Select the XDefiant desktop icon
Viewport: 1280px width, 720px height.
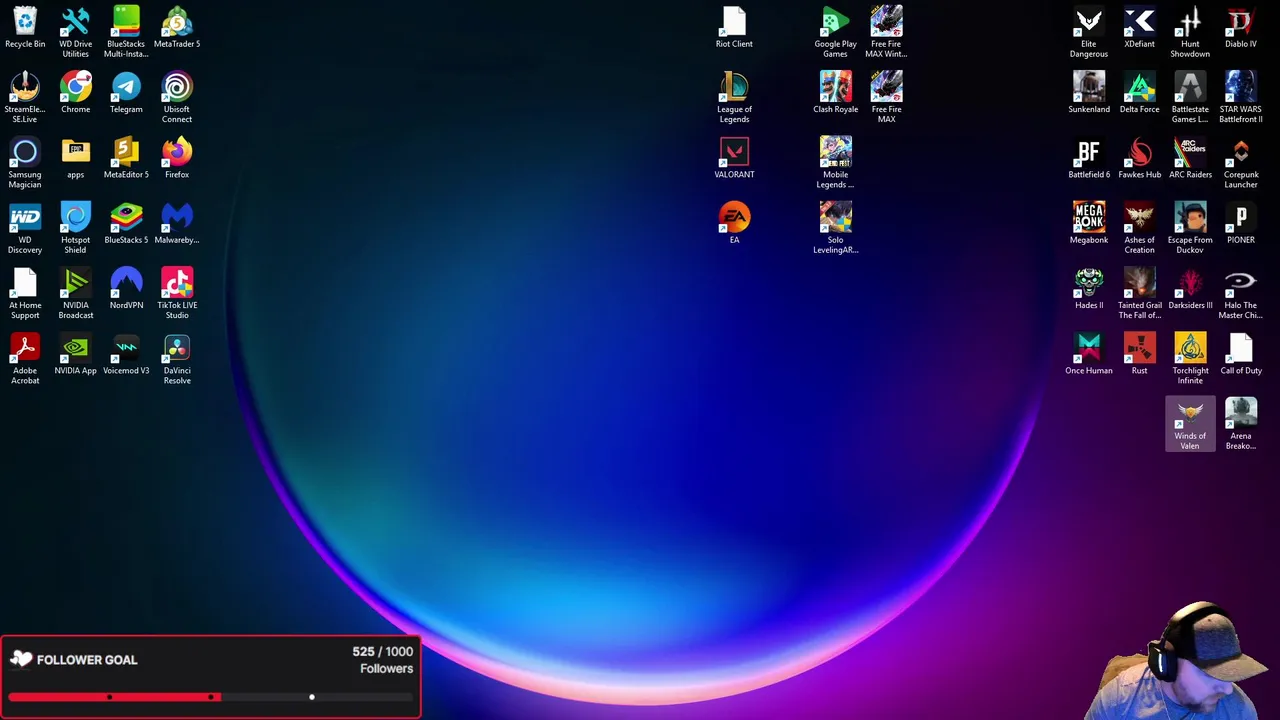point(1140,21)
